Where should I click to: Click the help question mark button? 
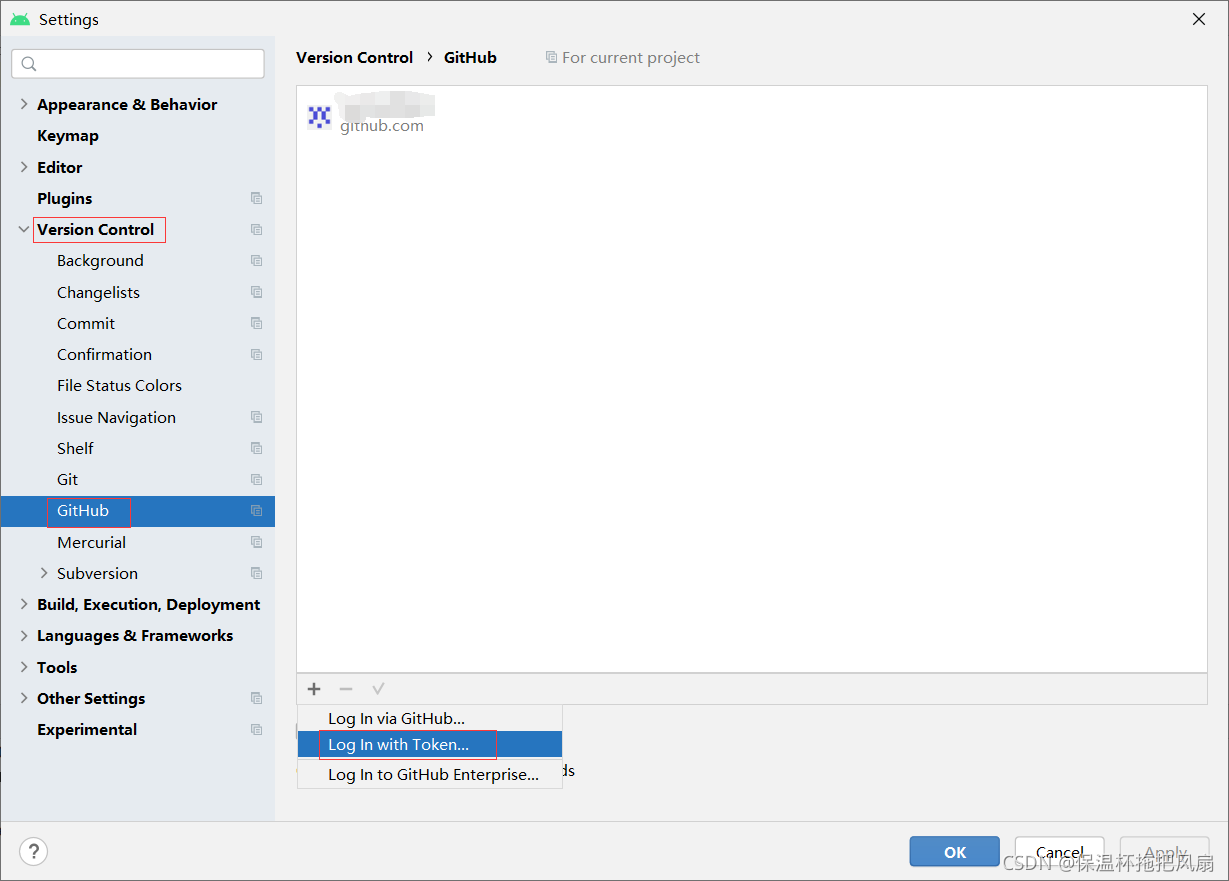[34, 851]
